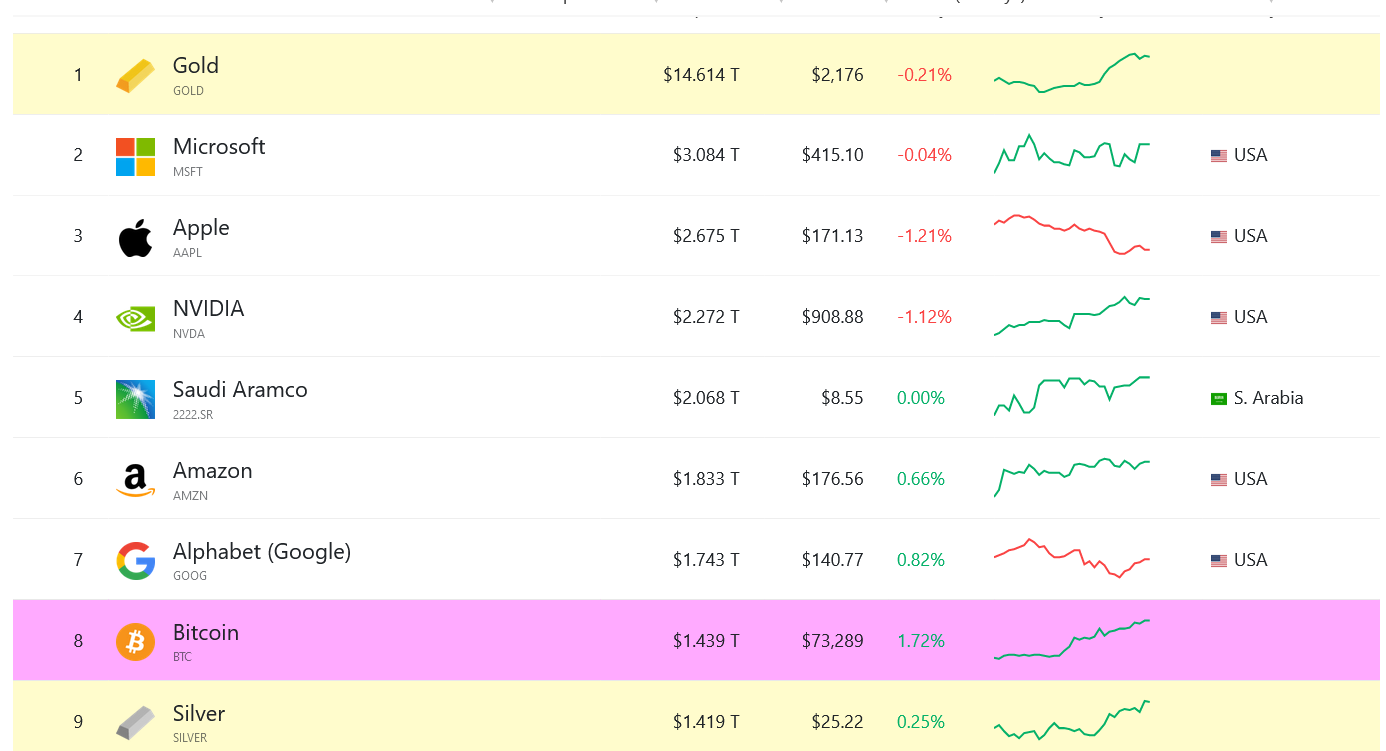Screen dimensions: 1386x751
Task: Click the Apple logo icon
Action: click(135, 238)
